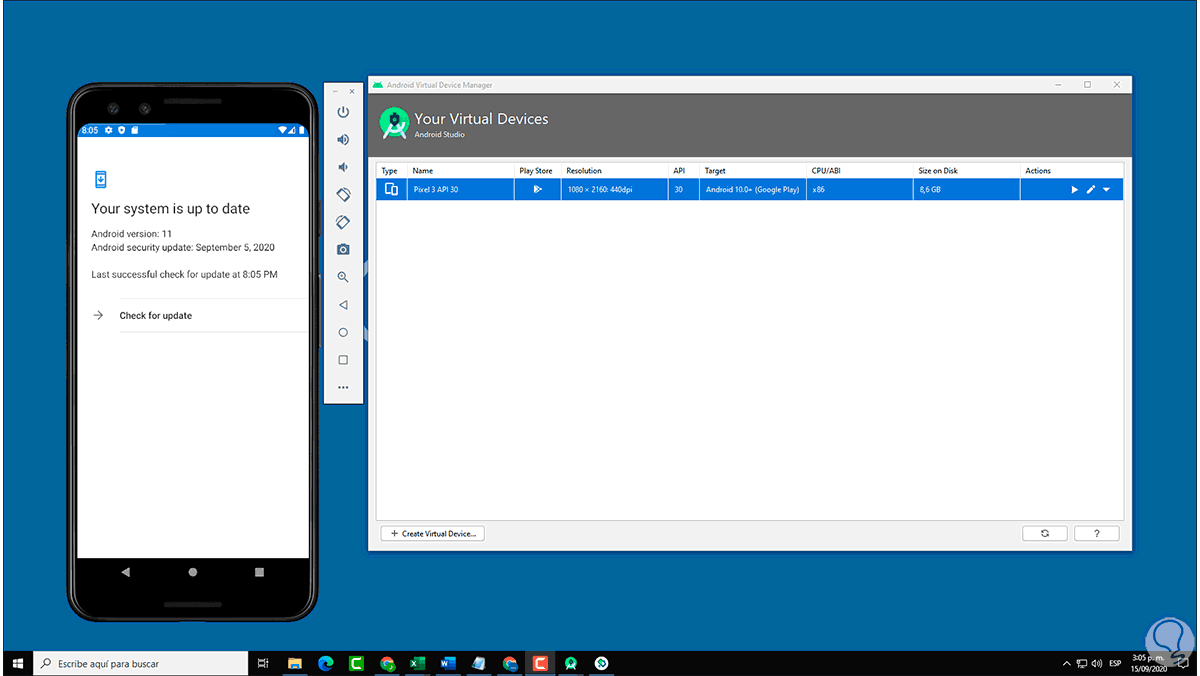This screenshot has width=1200, height=676.
Task: Click the emulator toolbar Overview square
Action: (343, 360)
